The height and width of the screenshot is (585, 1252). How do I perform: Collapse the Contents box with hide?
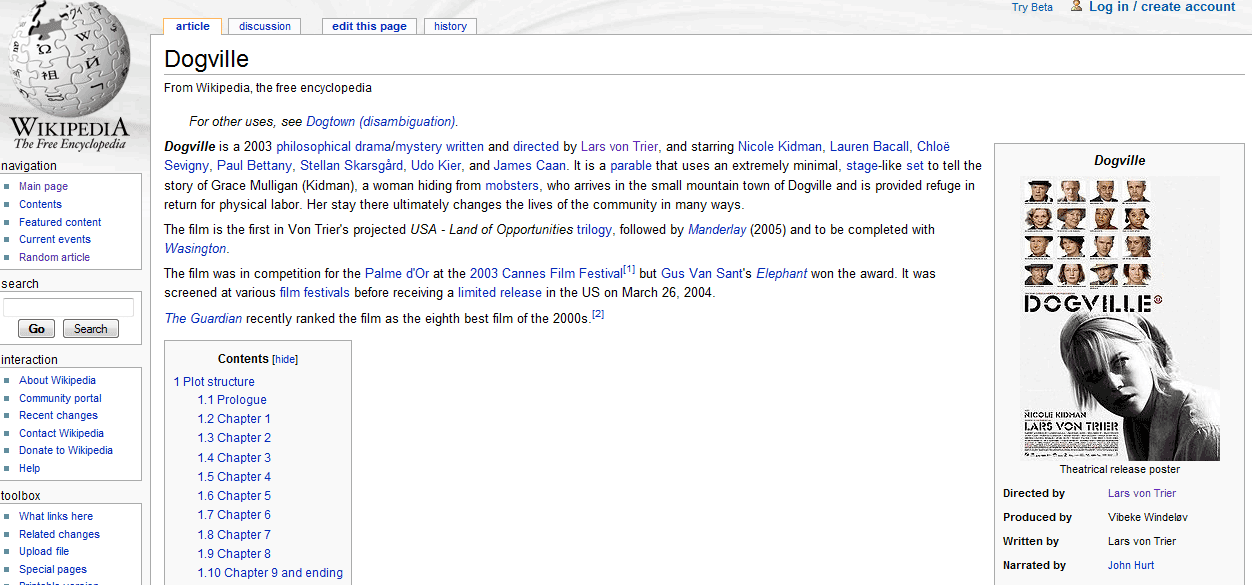(x=285, y=359)
